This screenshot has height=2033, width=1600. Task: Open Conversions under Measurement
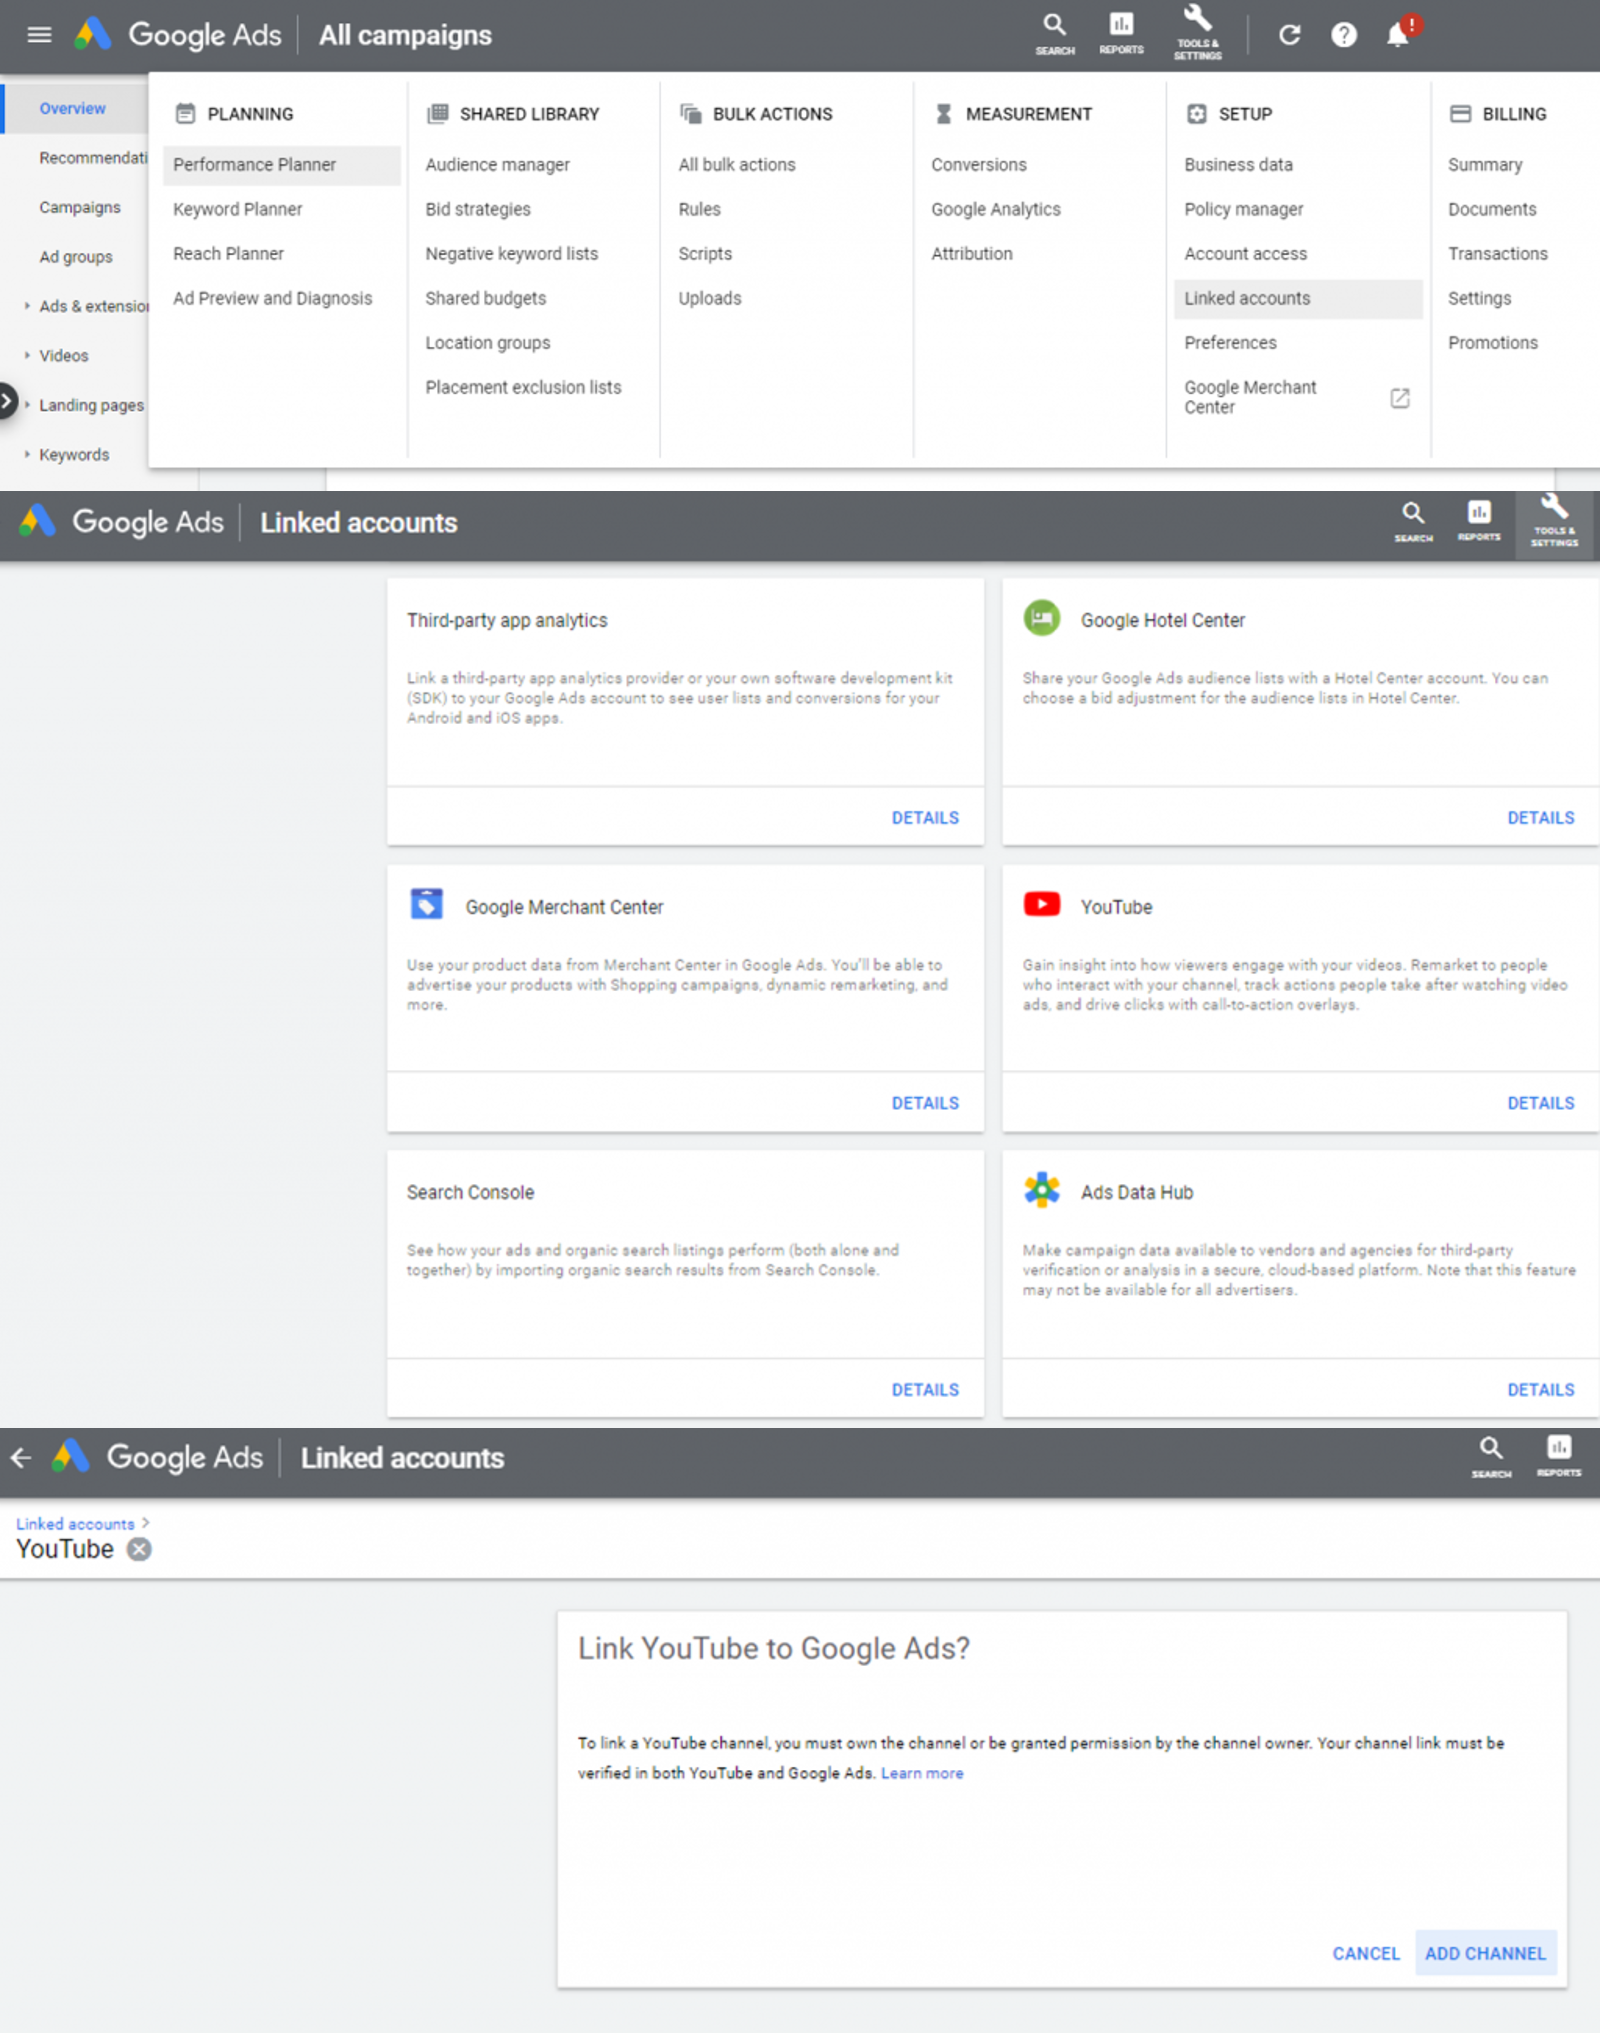click(979, 165)
